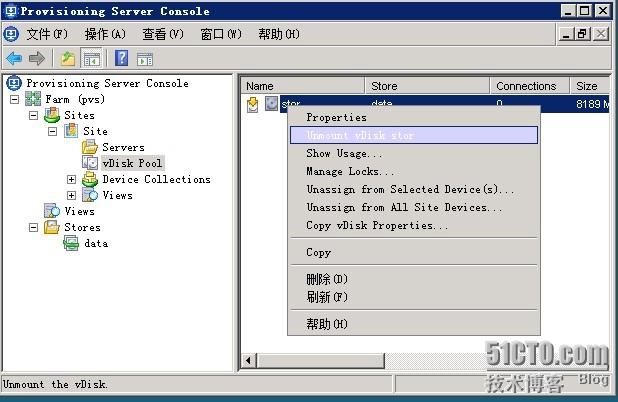Restore the inner MDI child window

tap(583, 34)
